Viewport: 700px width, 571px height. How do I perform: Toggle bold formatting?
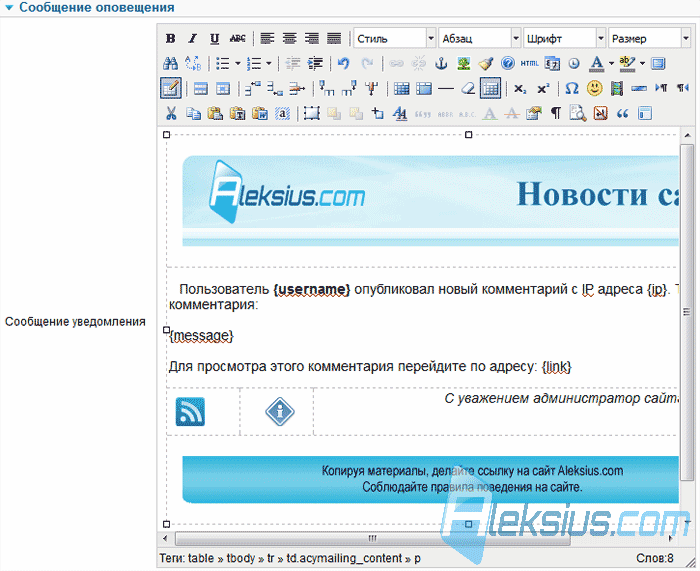point(170,38)
